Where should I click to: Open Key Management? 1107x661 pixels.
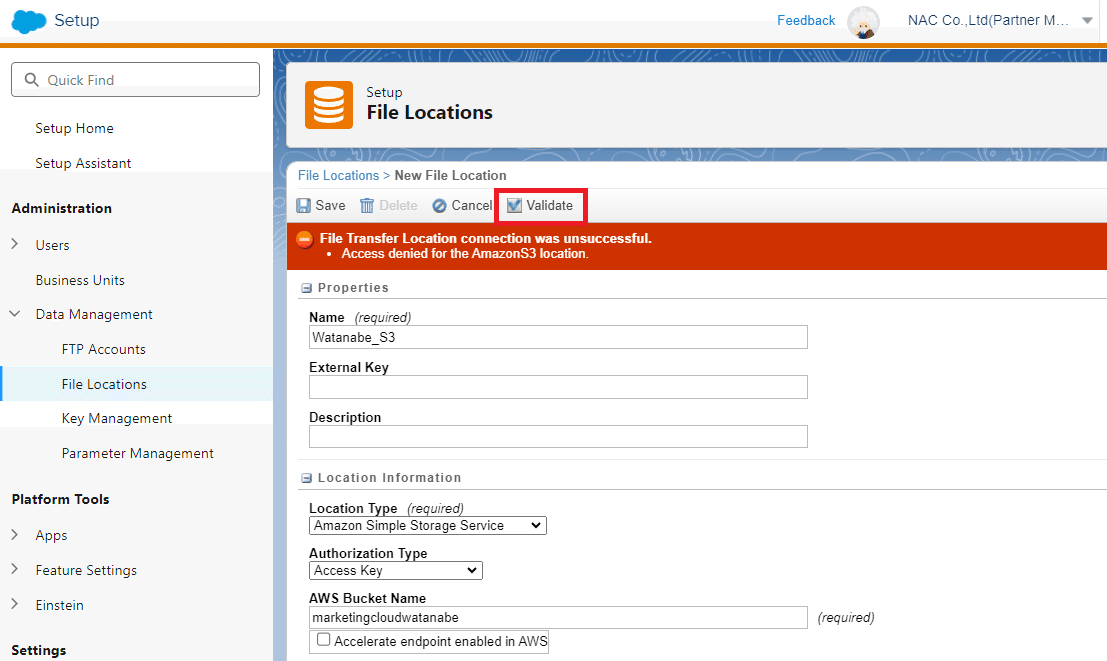point(116,418)
